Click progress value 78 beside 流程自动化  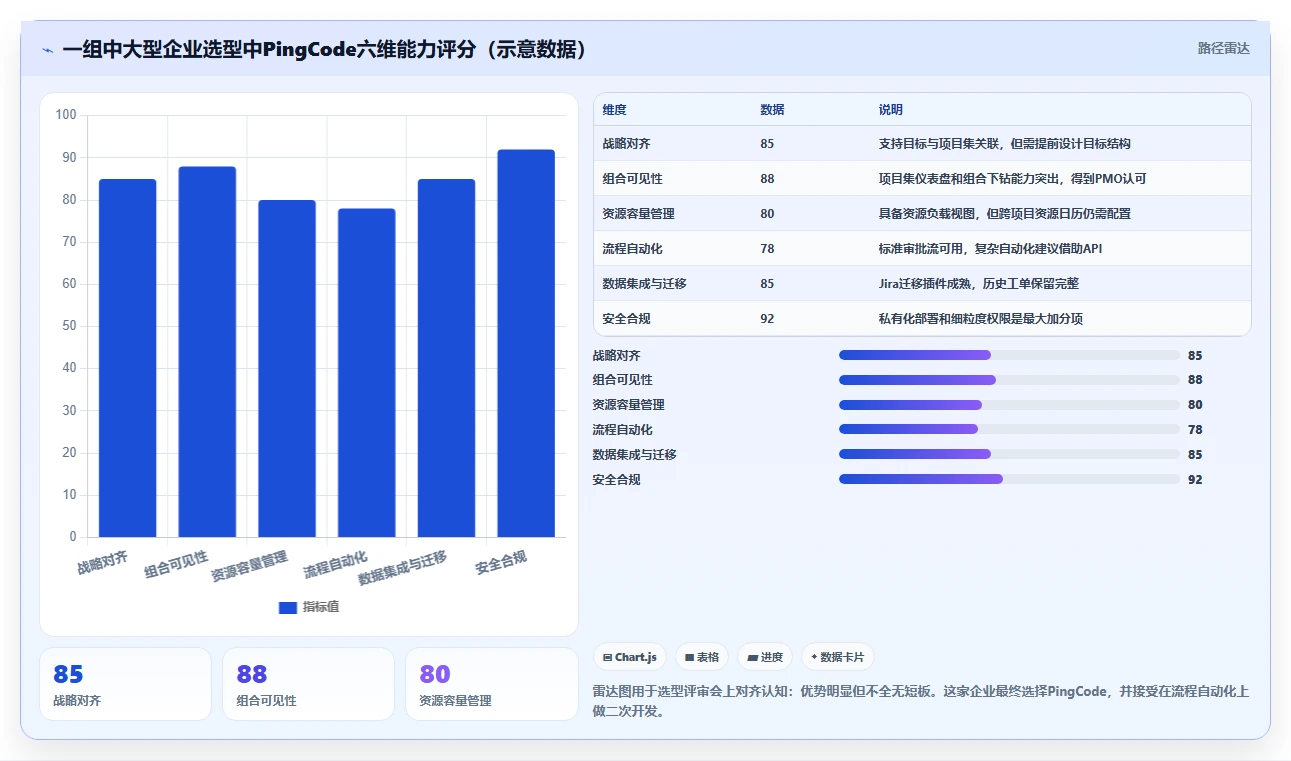pyautogui.click(x=1195, y=429)
